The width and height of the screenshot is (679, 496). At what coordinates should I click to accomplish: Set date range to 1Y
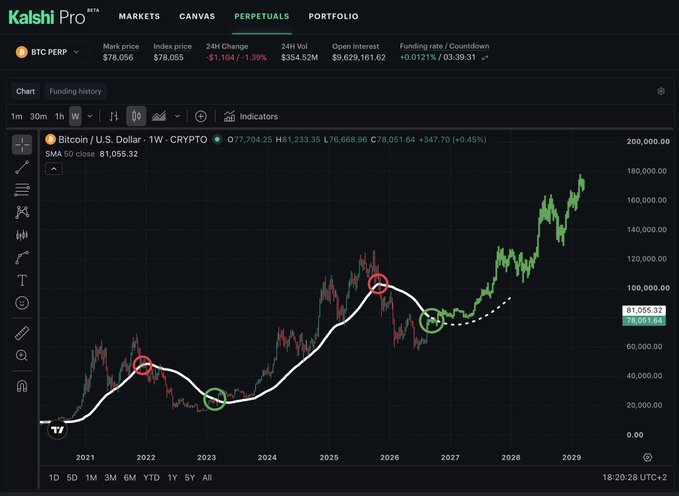pyautogui.click(x=172, y=477)
